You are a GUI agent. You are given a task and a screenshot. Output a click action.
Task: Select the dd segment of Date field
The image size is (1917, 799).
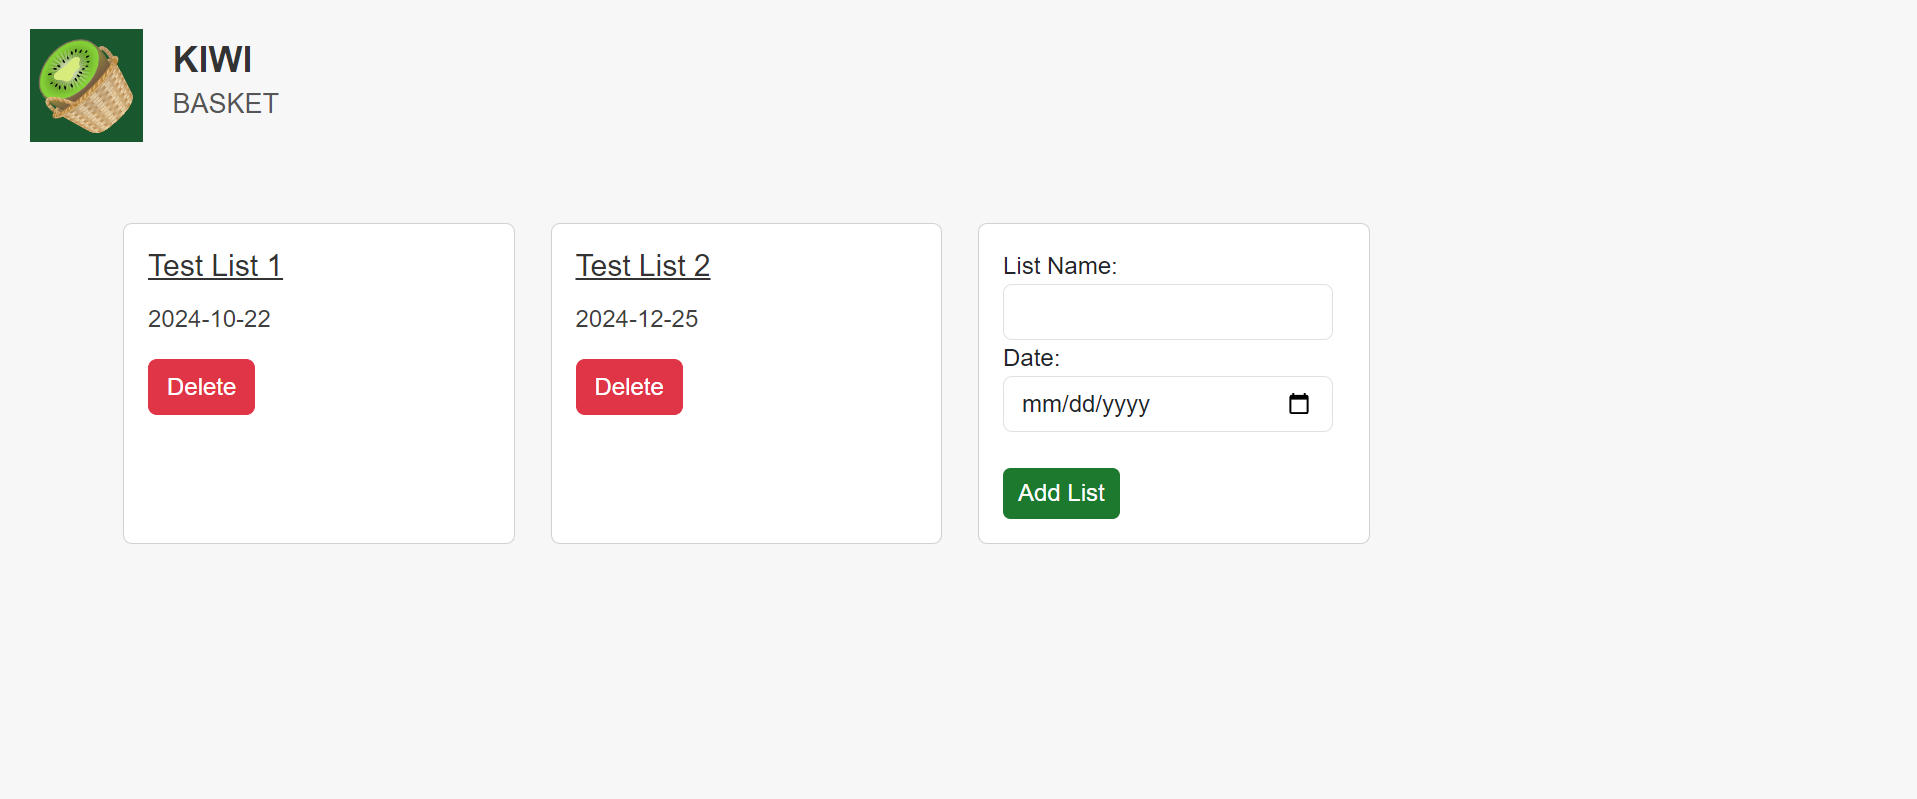click(1082, 405)
